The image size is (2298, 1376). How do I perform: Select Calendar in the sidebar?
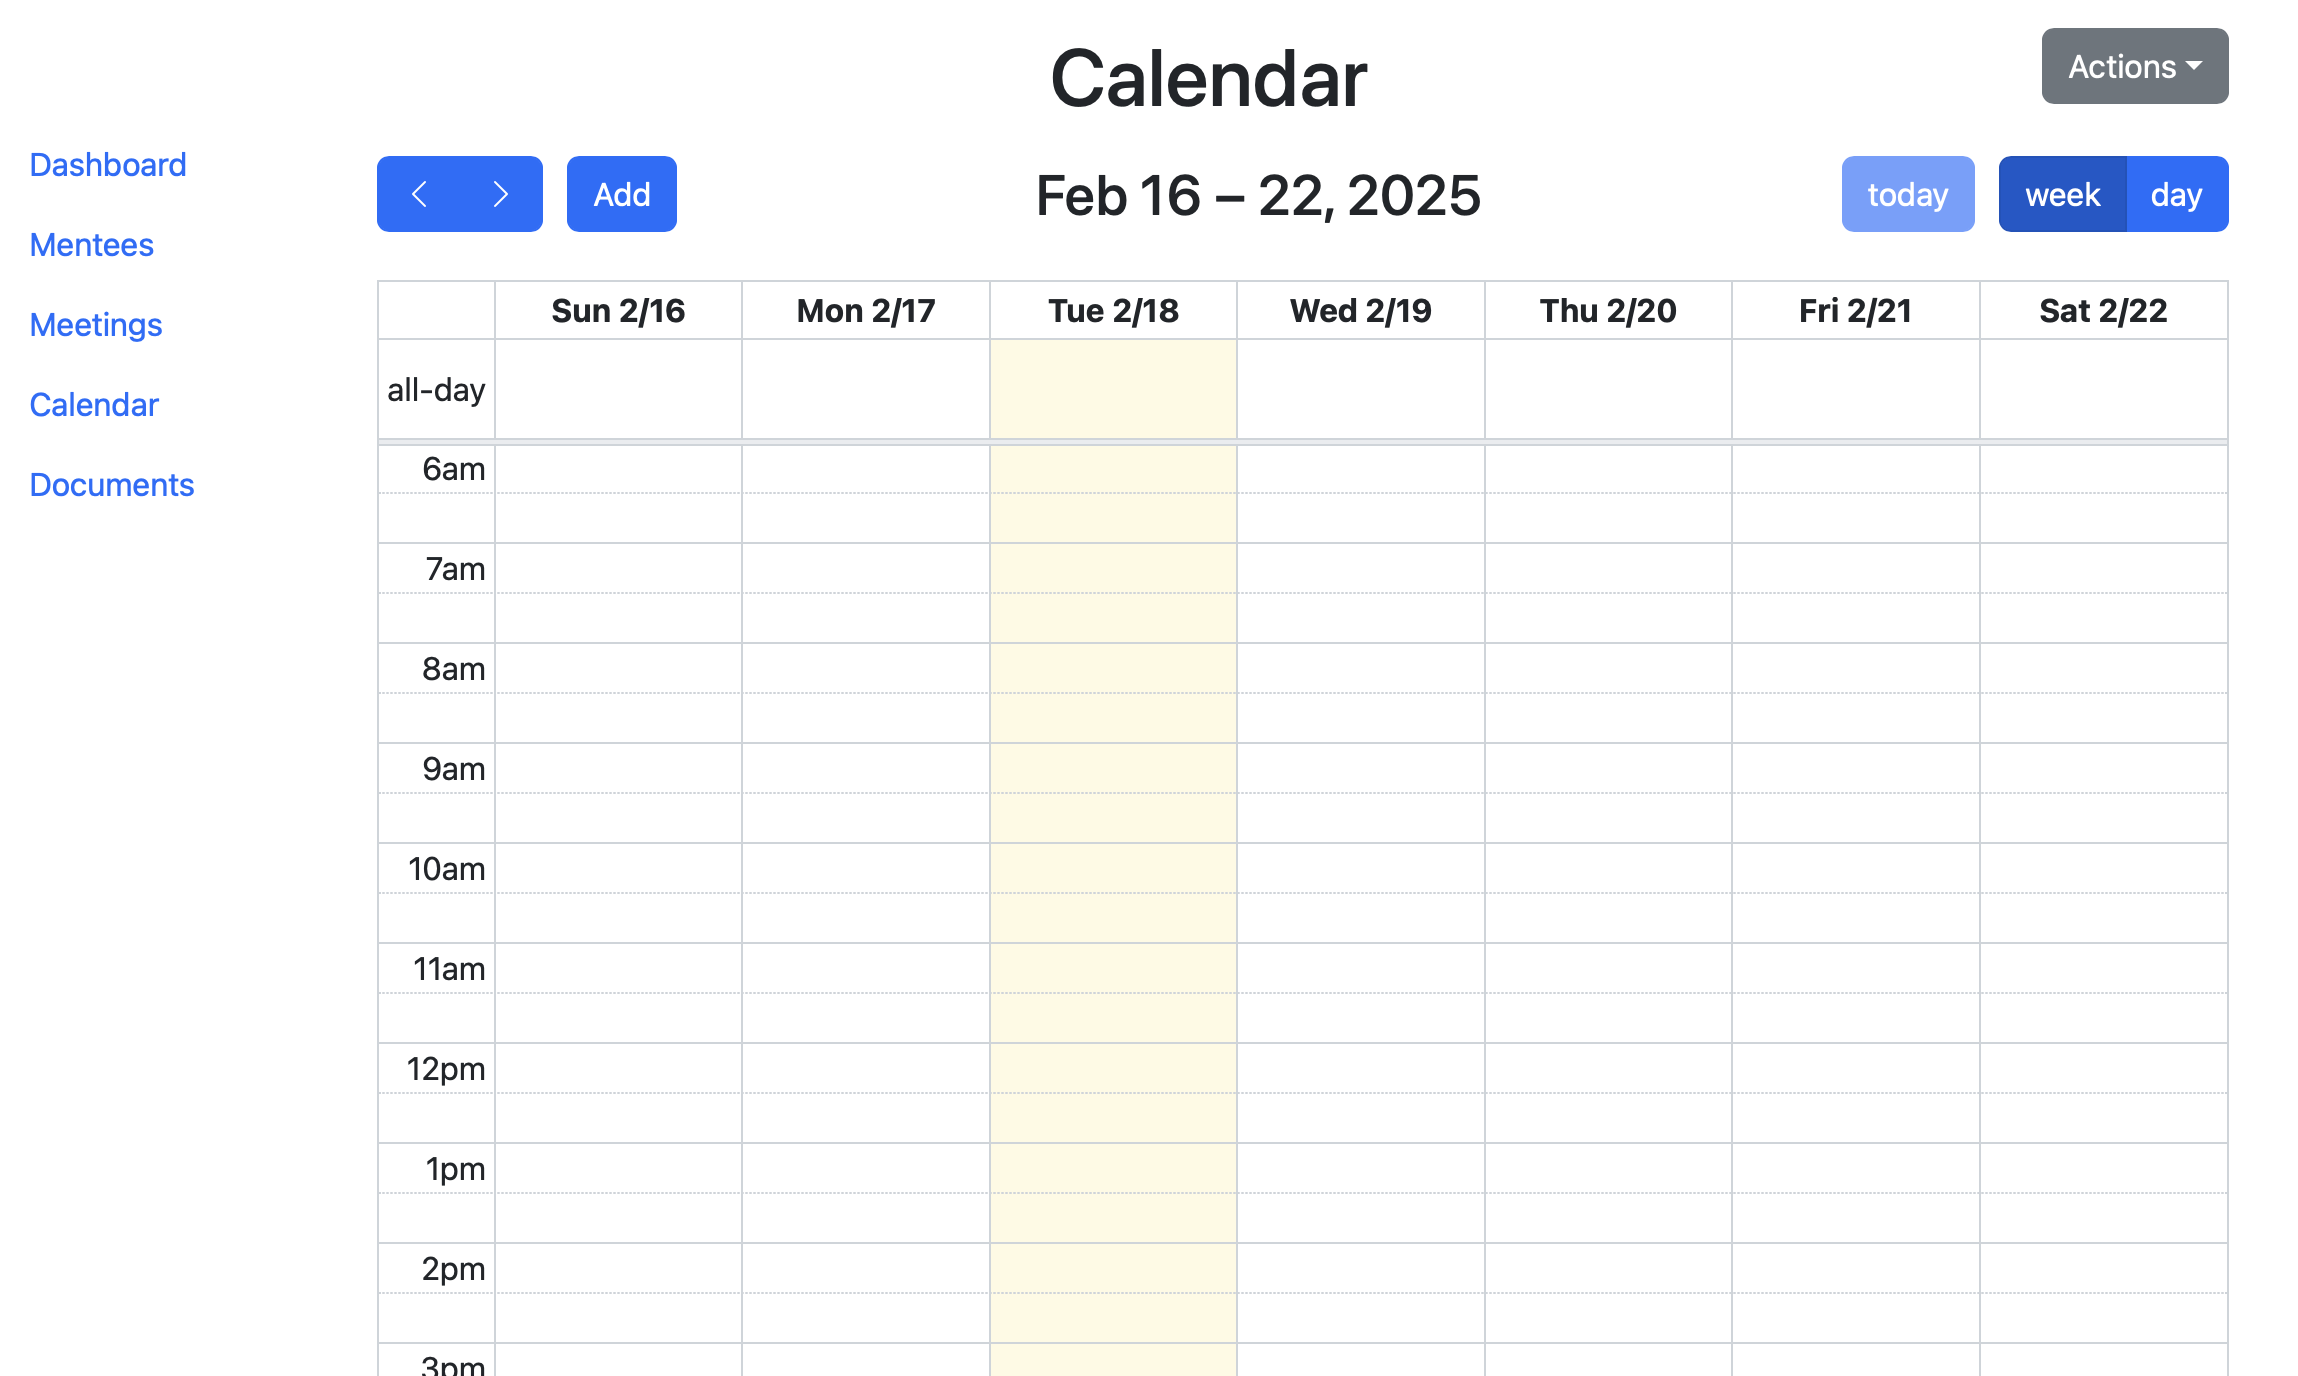[94, 405]
